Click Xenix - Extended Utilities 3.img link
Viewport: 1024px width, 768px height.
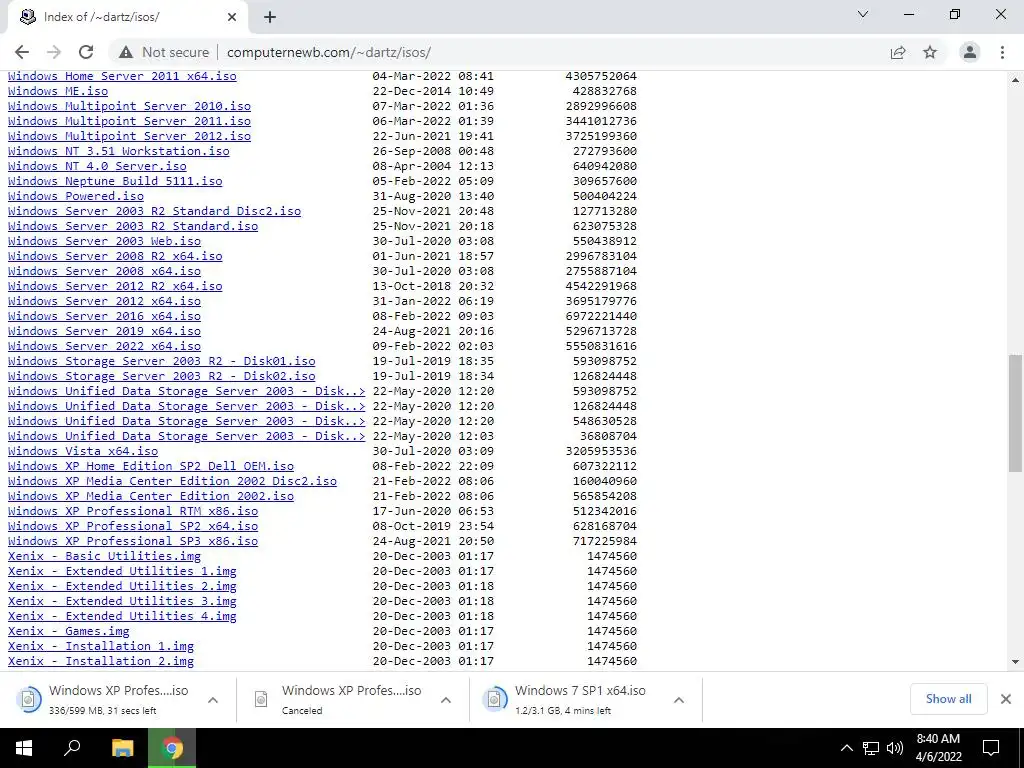click(122, 601)
